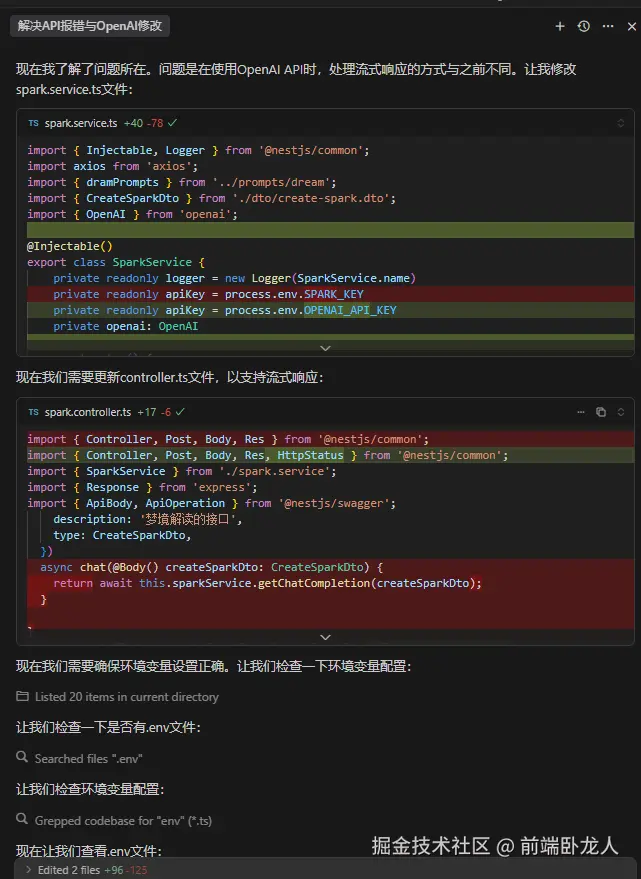The width and height of the screenshot is (641, 879).
Task: Click TS icon of spark.controller.ts block
Action: click(x=34, y=412)
